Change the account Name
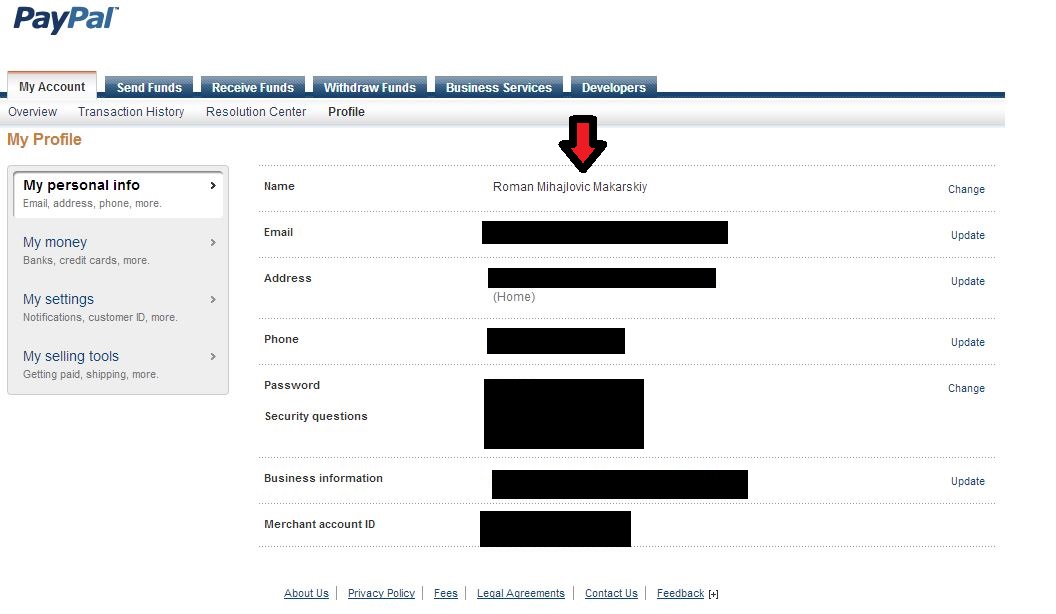The width and height of the screenshot is (1056, 614). (x=966, y=189)
